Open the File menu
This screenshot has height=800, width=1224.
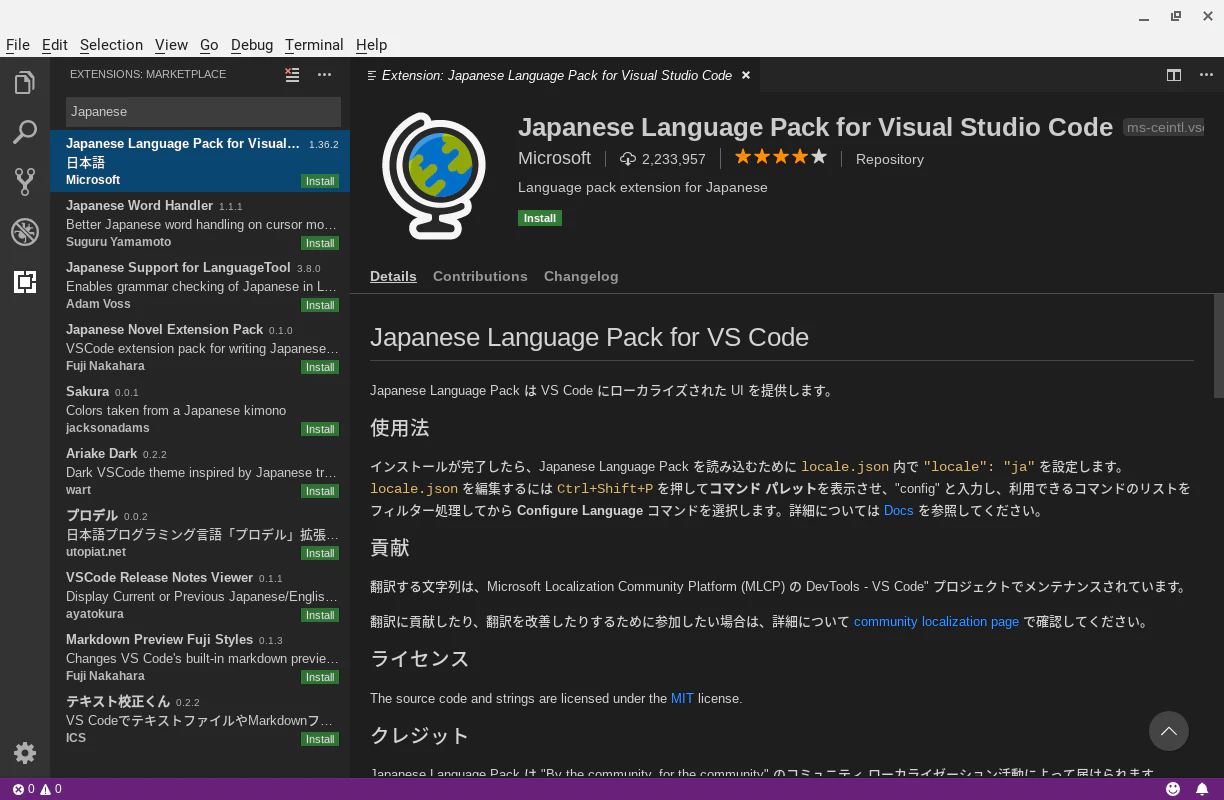pos(18,45)
